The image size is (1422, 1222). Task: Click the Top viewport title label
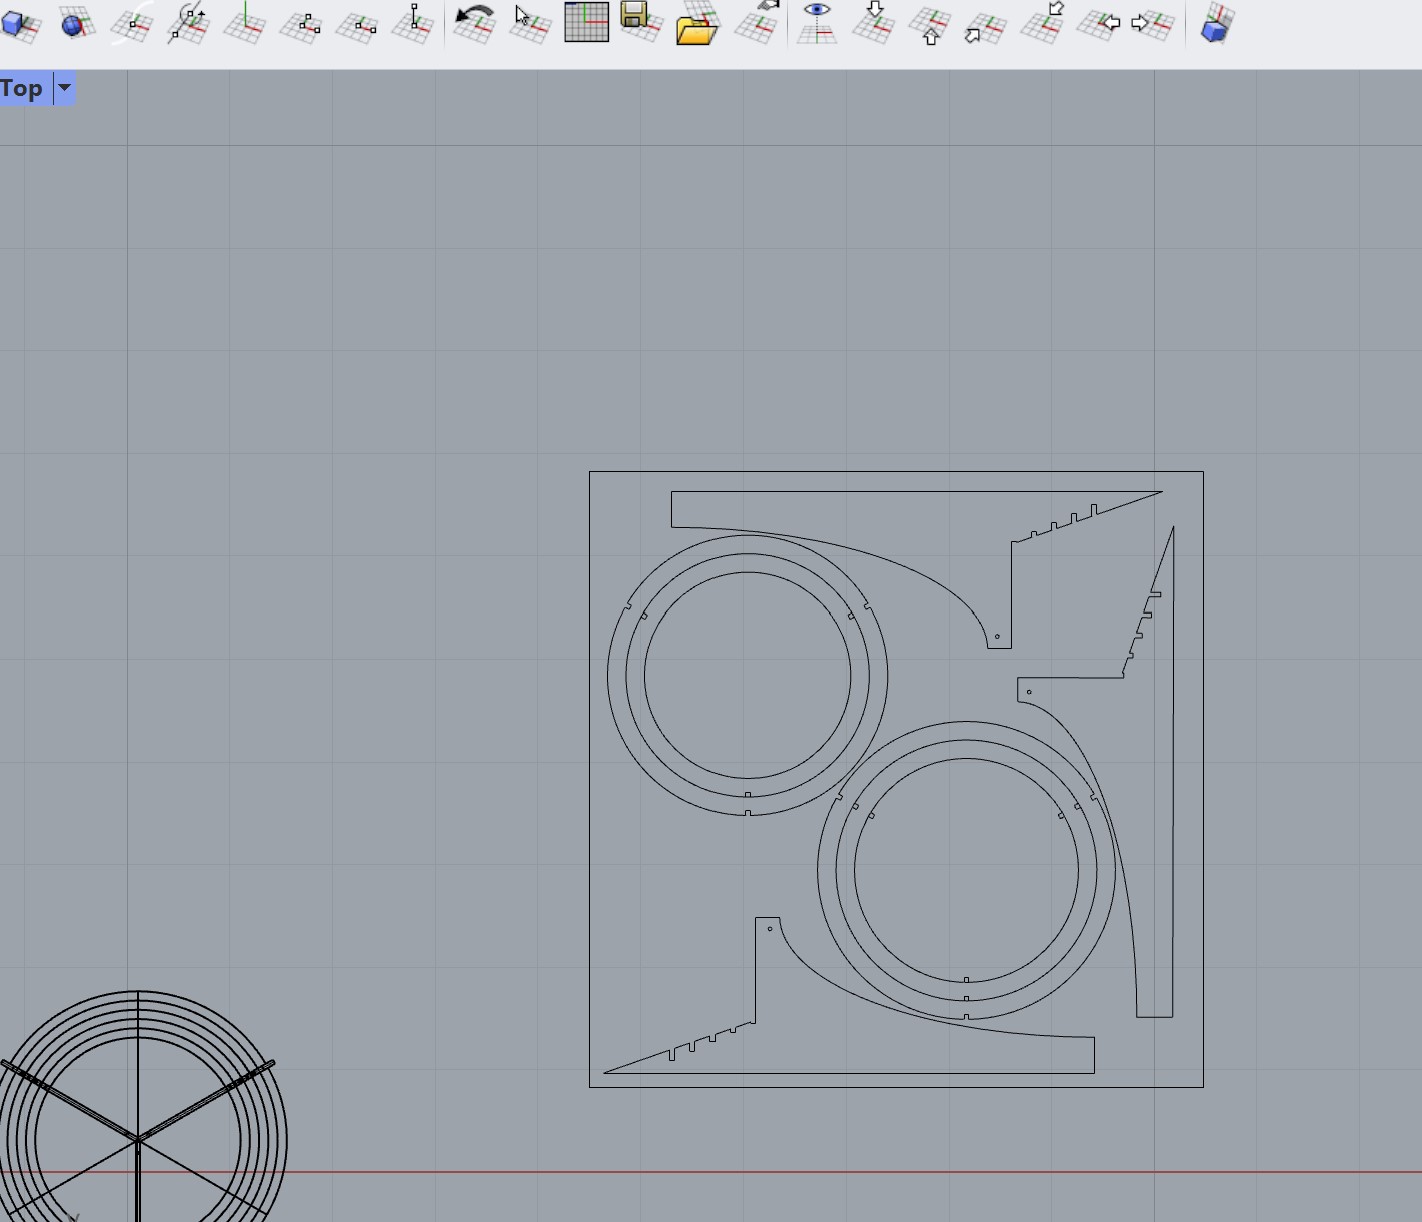[22, 88]
